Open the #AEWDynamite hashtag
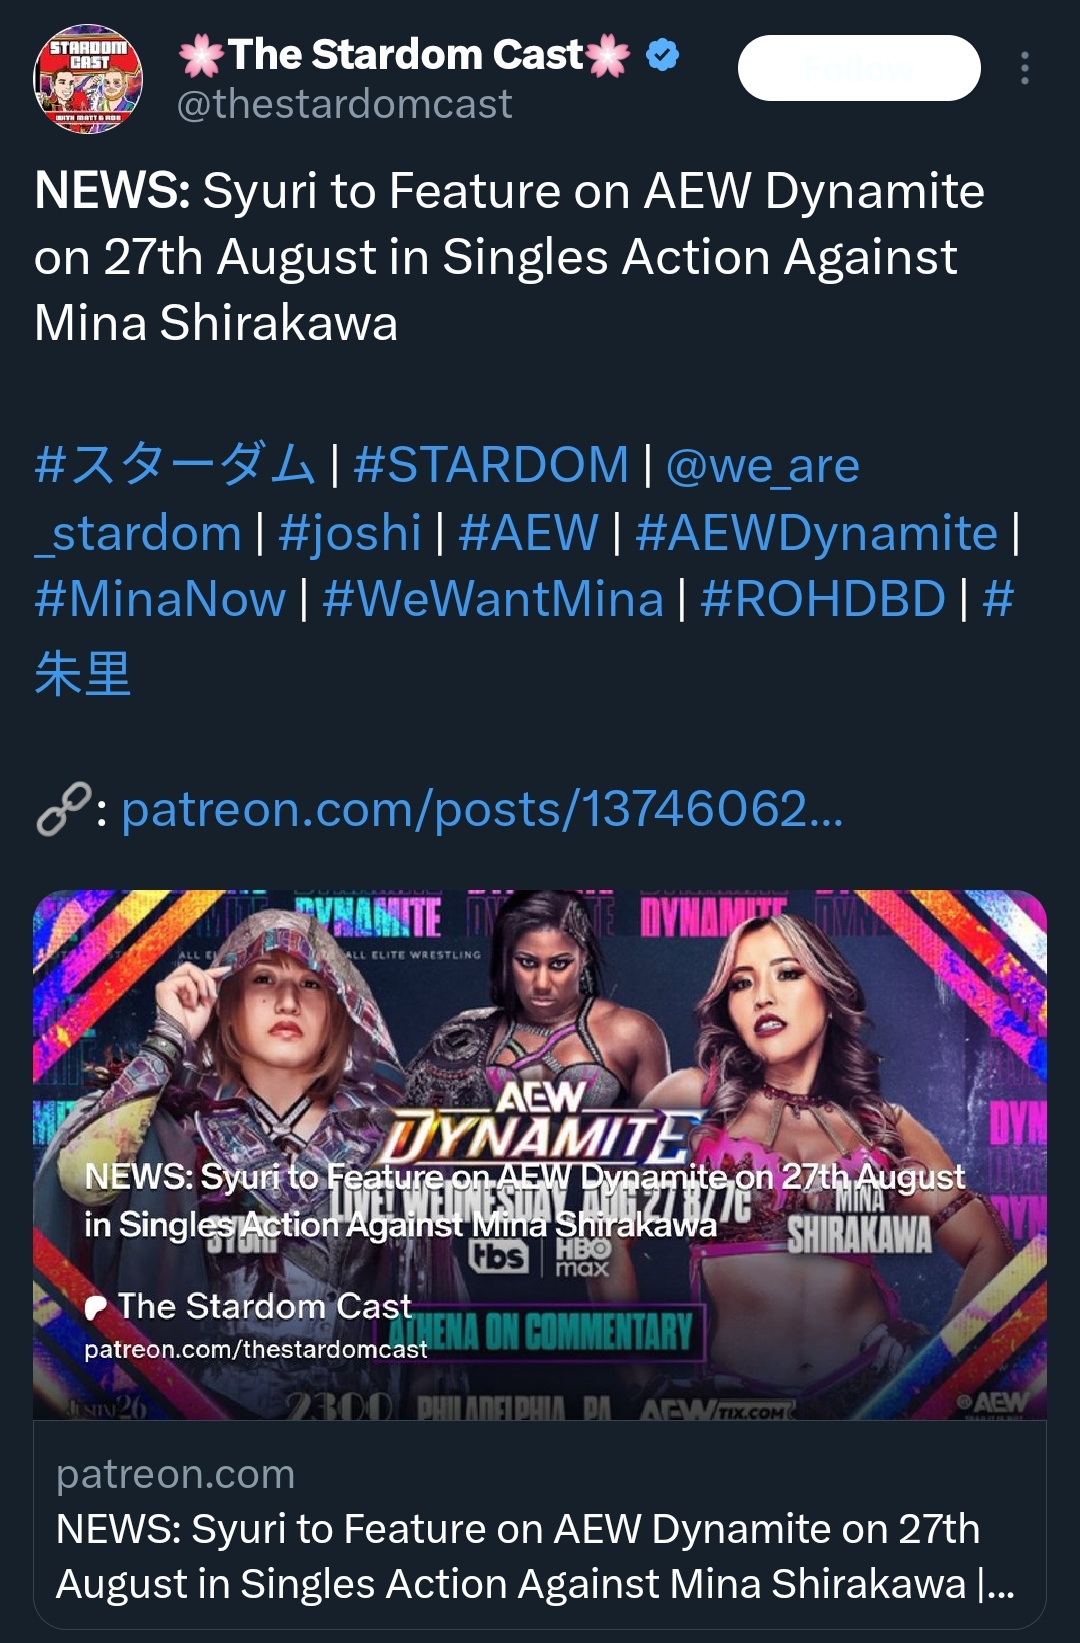 pyautogui.click(x=816, y=533)
